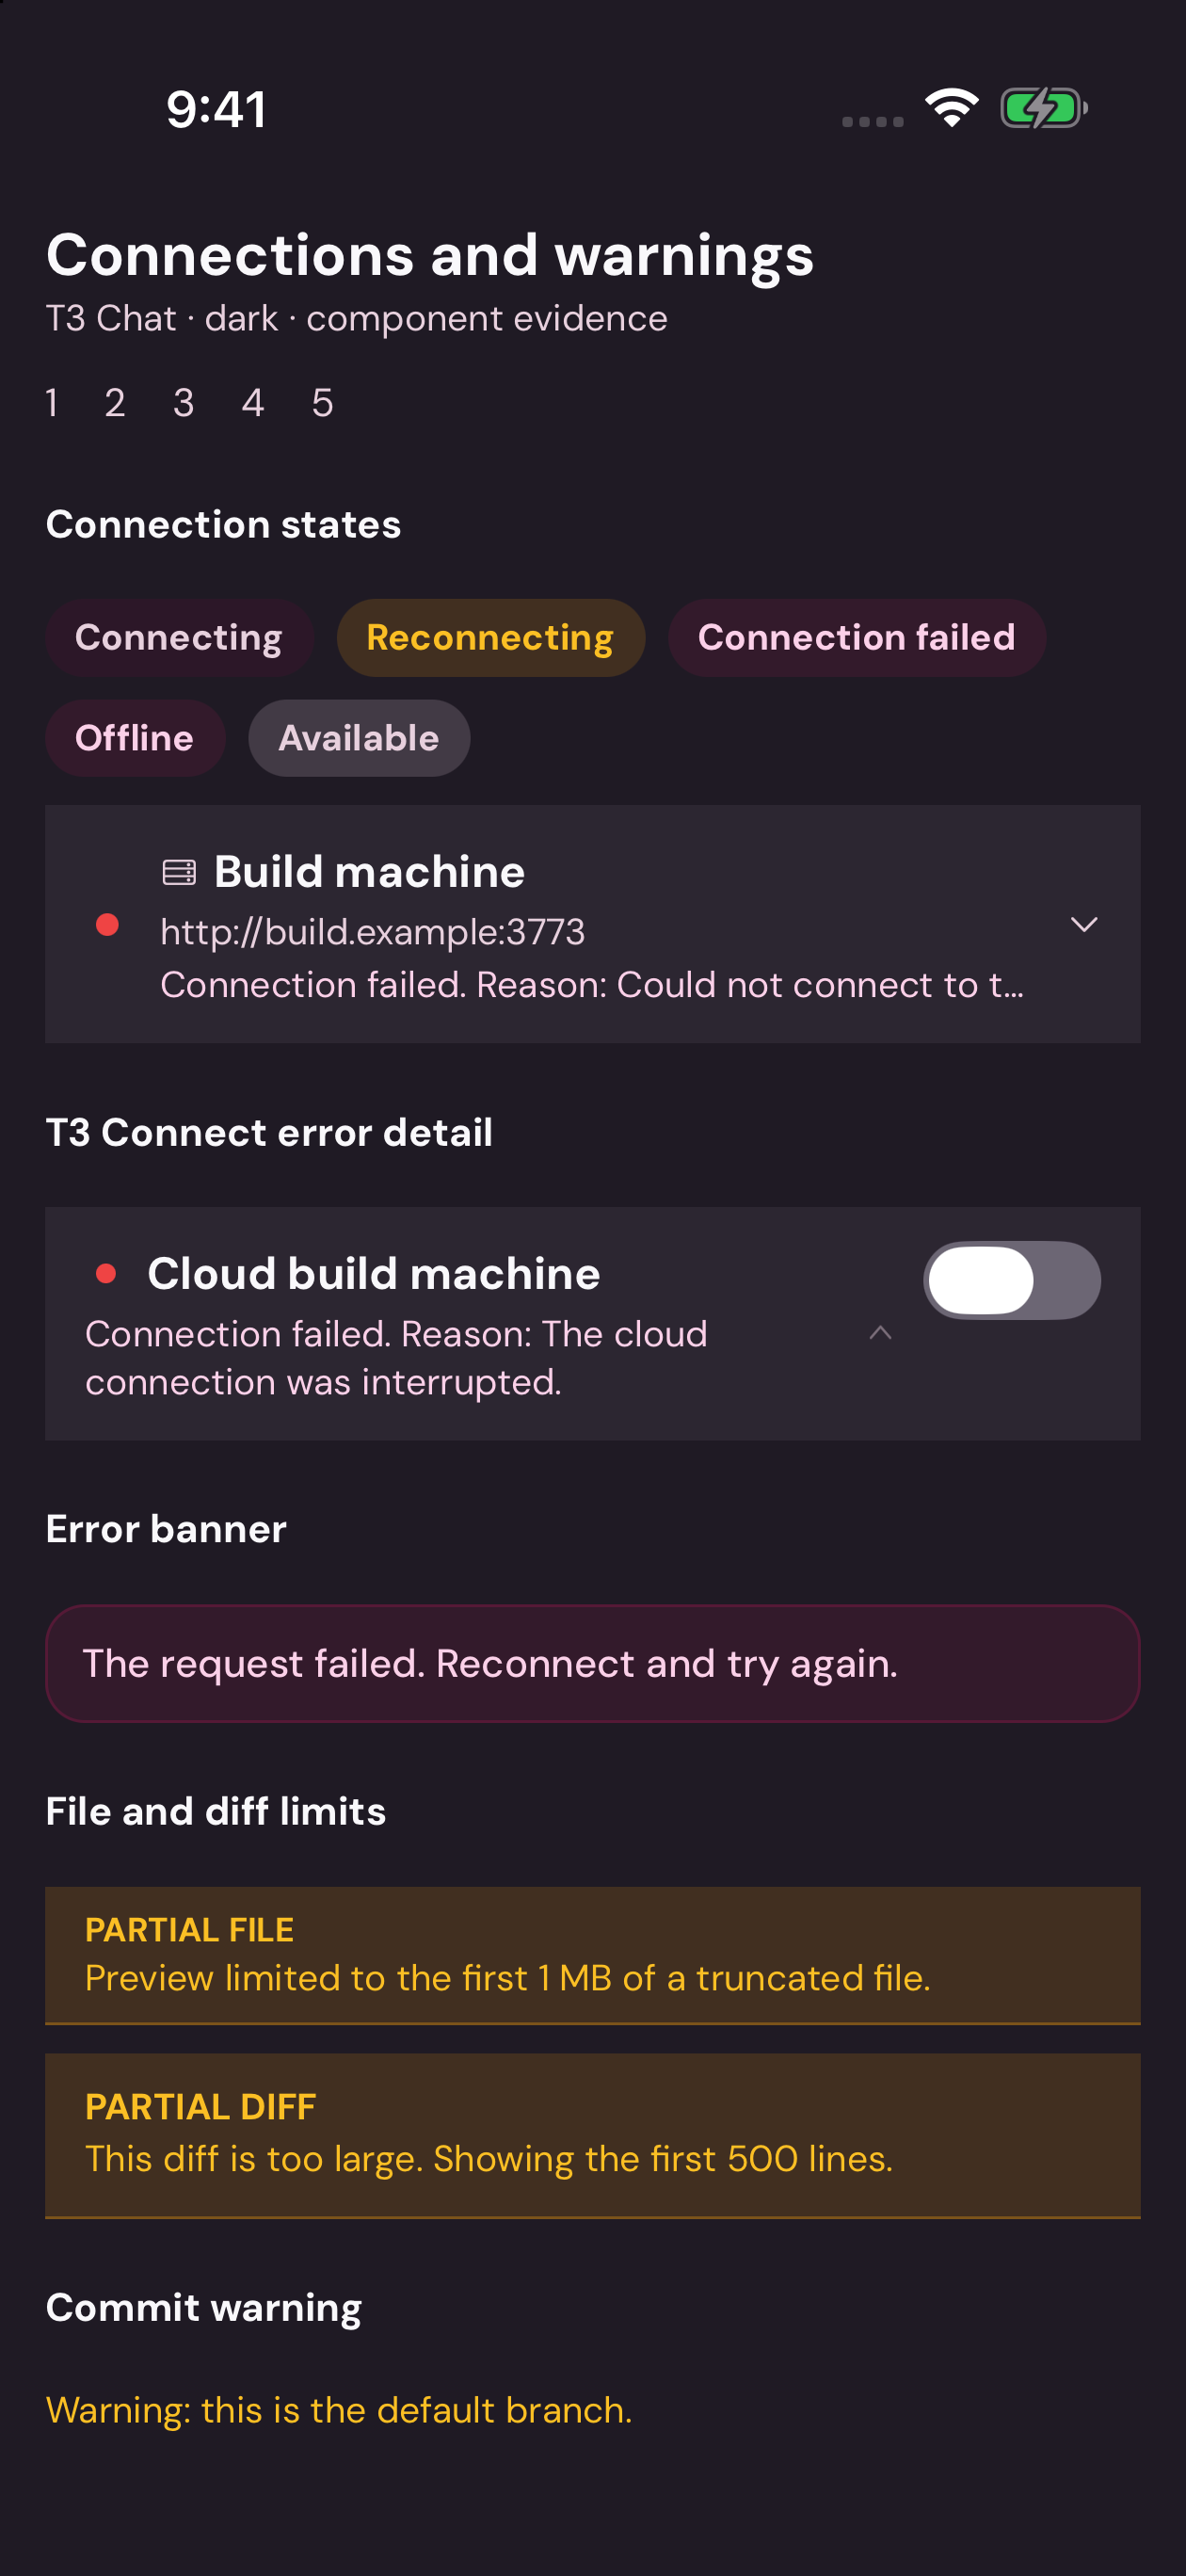
Task: Tap the Wi-Fi icon in status bar
Action: pyautogui.click(x=951, y=107)
